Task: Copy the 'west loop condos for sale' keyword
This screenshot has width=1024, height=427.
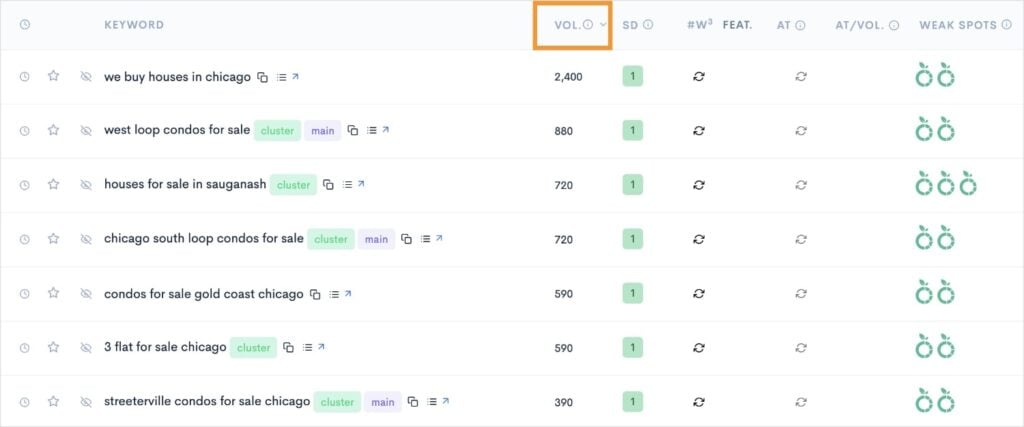Action: [353, 131]
